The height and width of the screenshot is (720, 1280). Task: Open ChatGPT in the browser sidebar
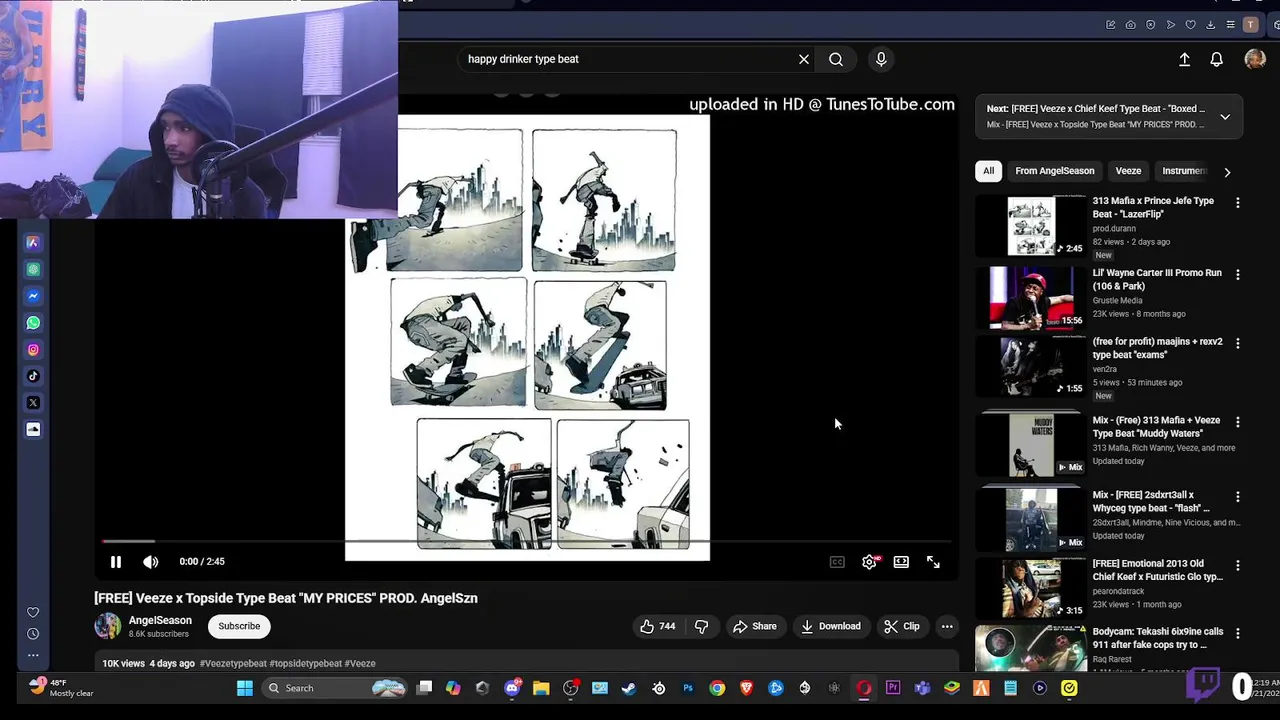33,269
